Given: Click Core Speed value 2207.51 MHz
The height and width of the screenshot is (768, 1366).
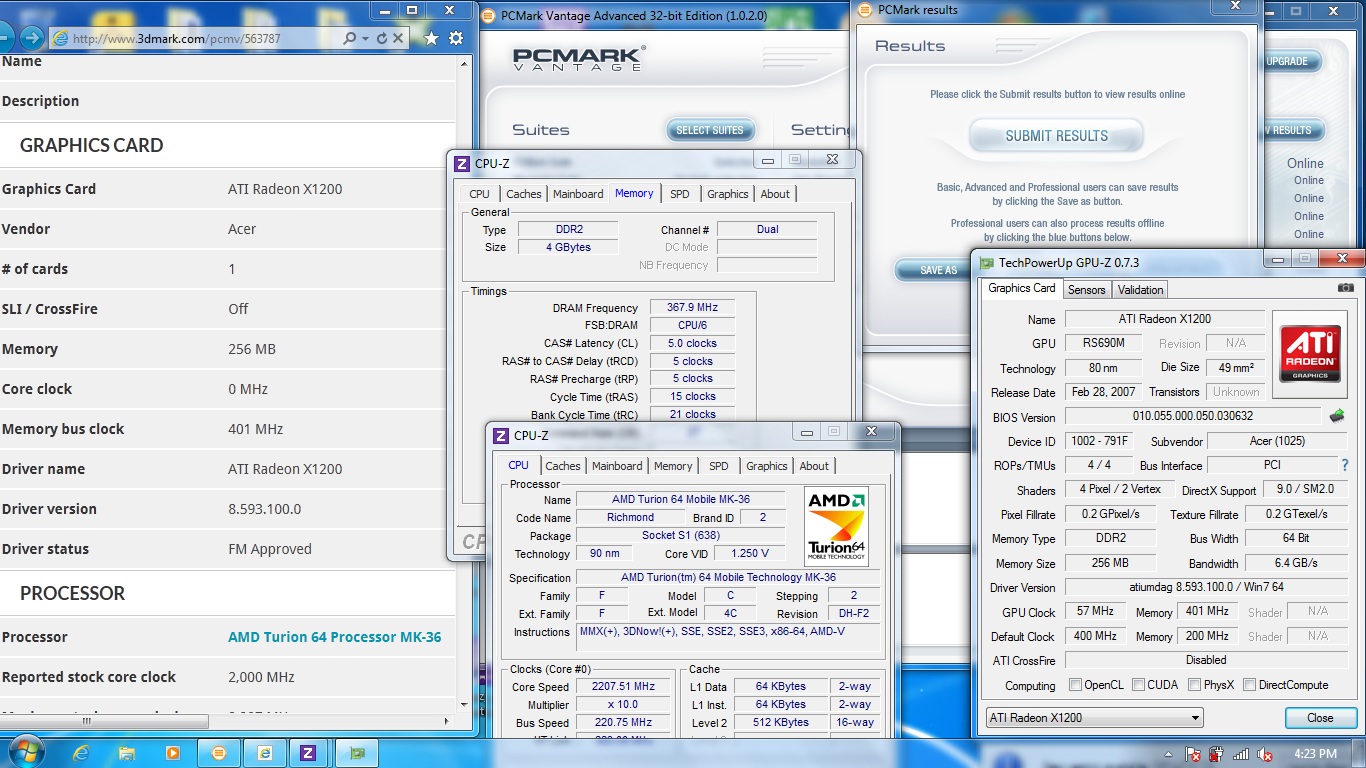Looking at the screenshot, I should click(624, 687).
